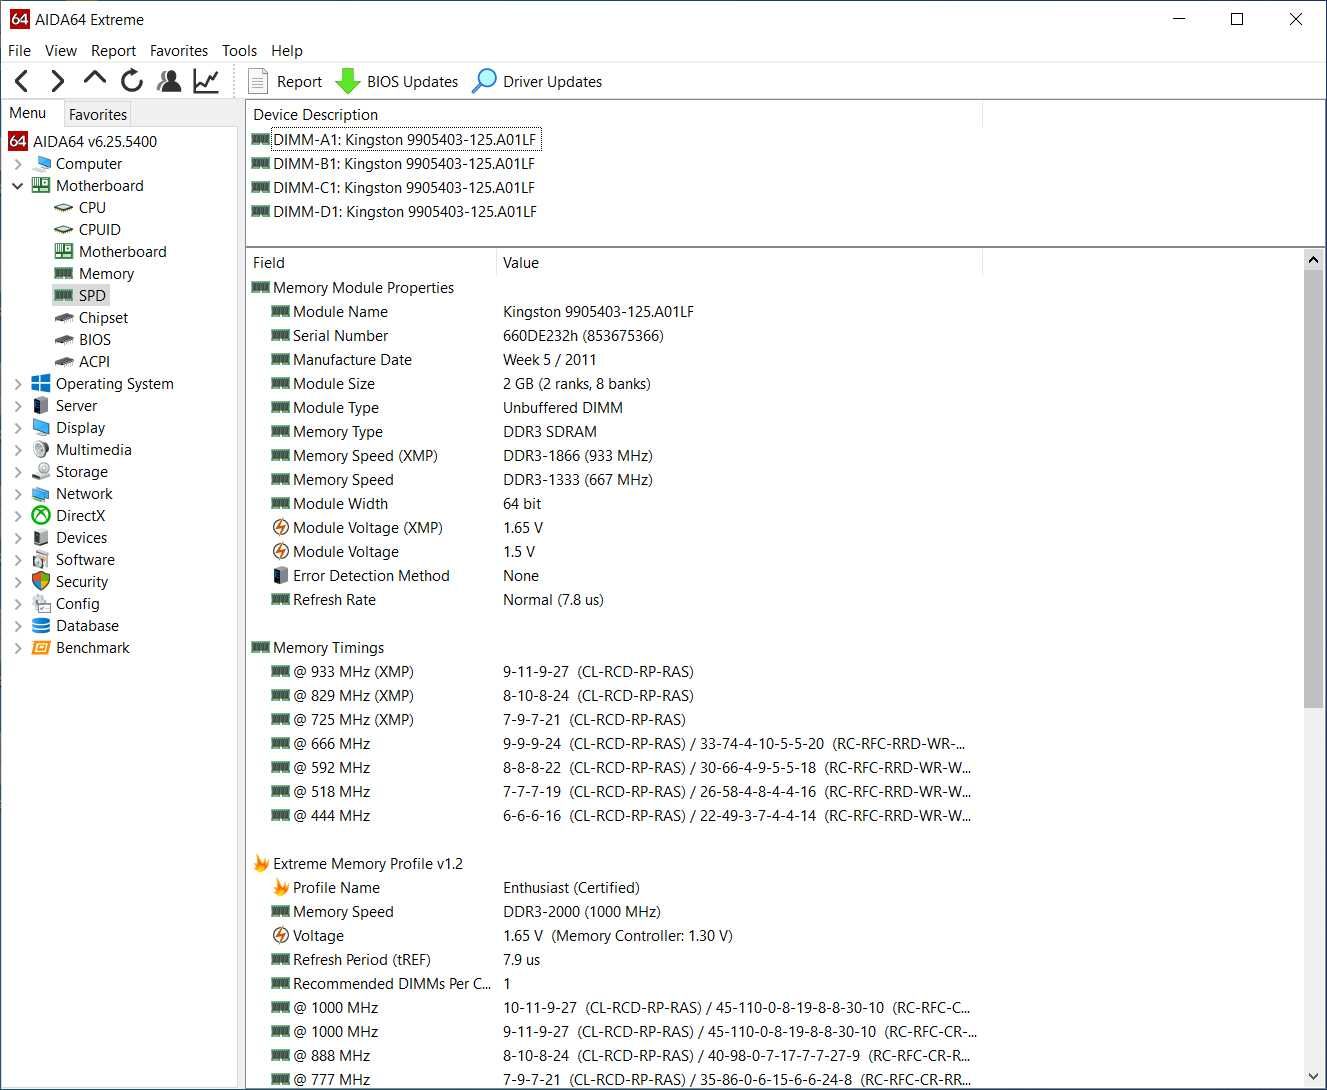The height and width of the screenshot is (1090, 1327).
Task: Select the SPD item icon
Action: coord(64,296)
